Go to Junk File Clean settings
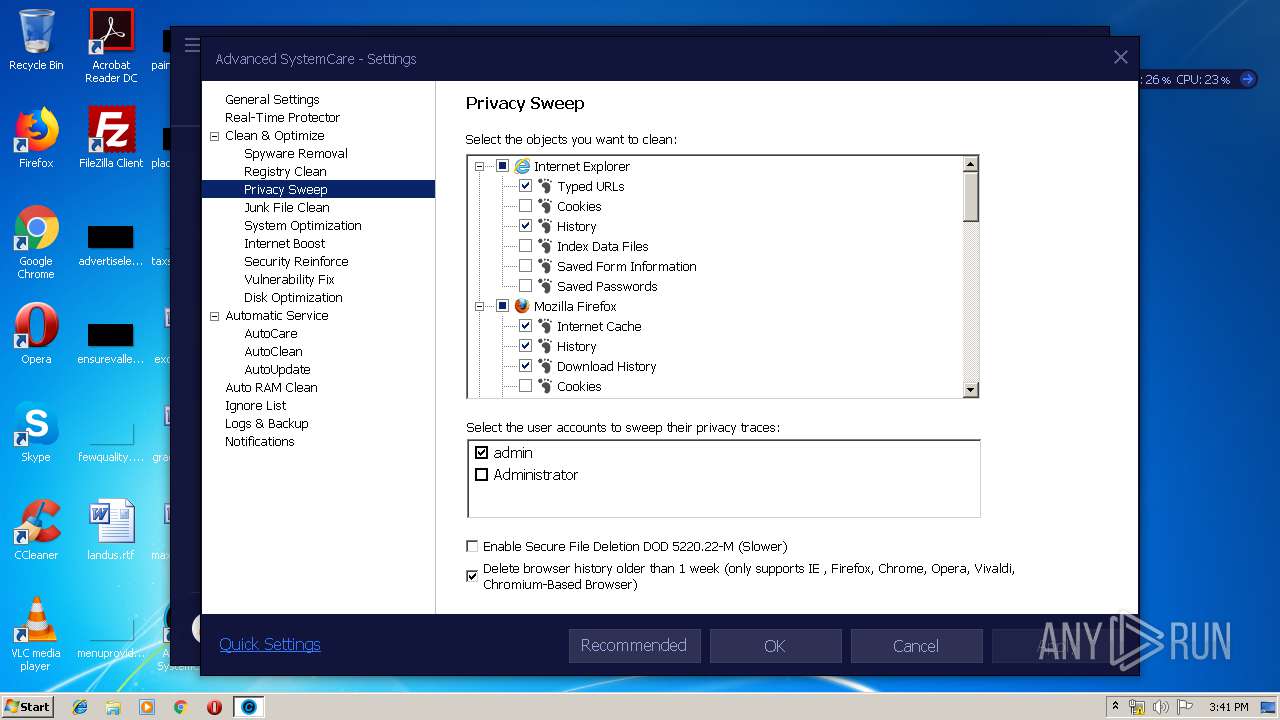 click(x=287, y=207)
